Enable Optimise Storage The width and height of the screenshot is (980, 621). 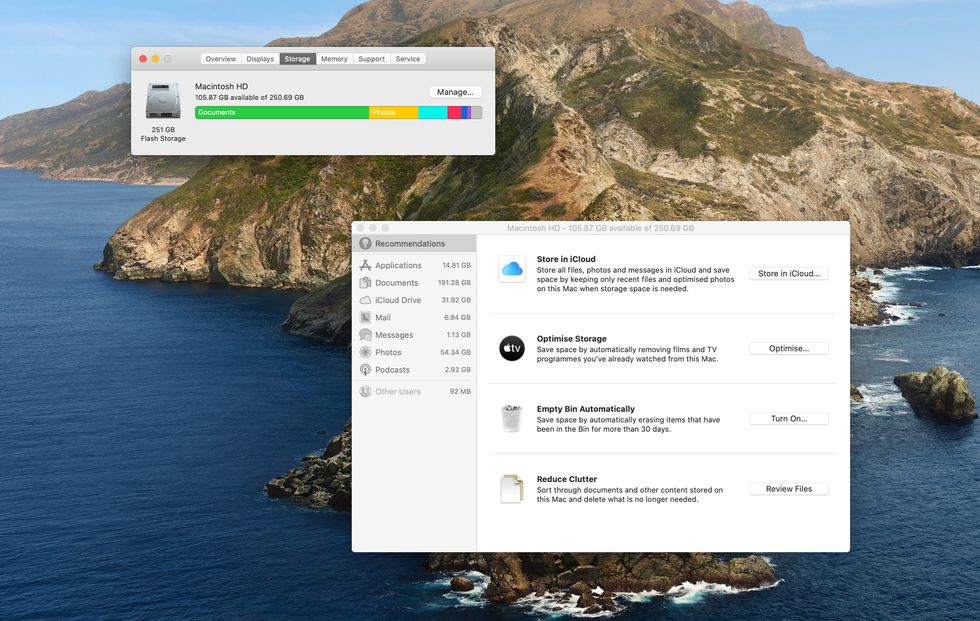(x=788, y=348)
